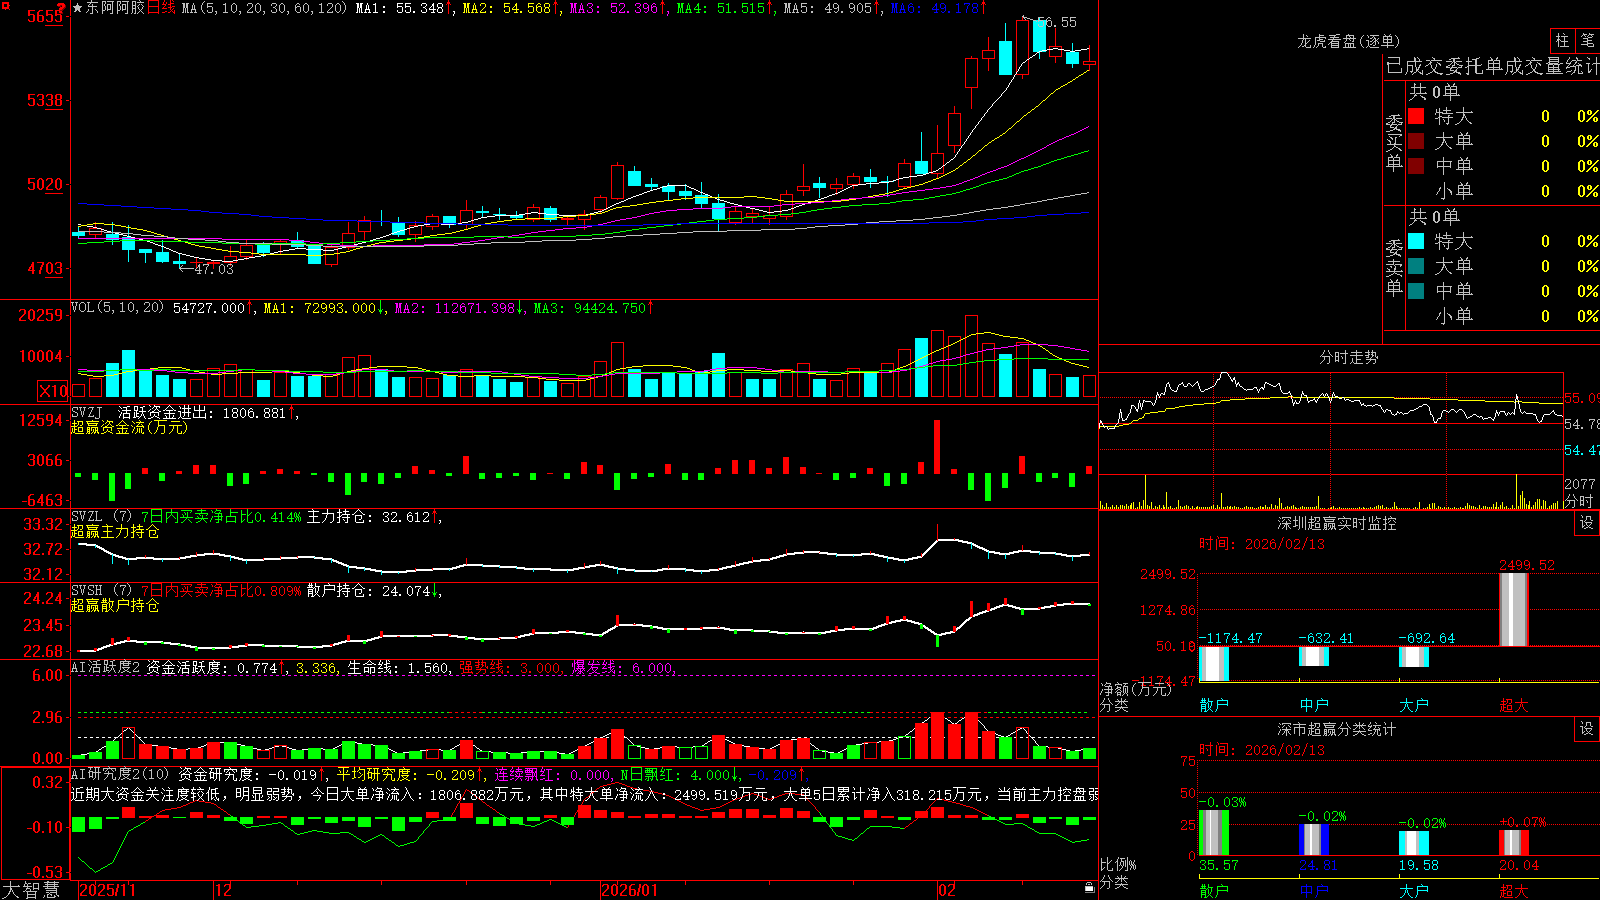Click MA(5,10,20,30,60,120) indicator parameters
The image size is (1600, 900).
264,8
